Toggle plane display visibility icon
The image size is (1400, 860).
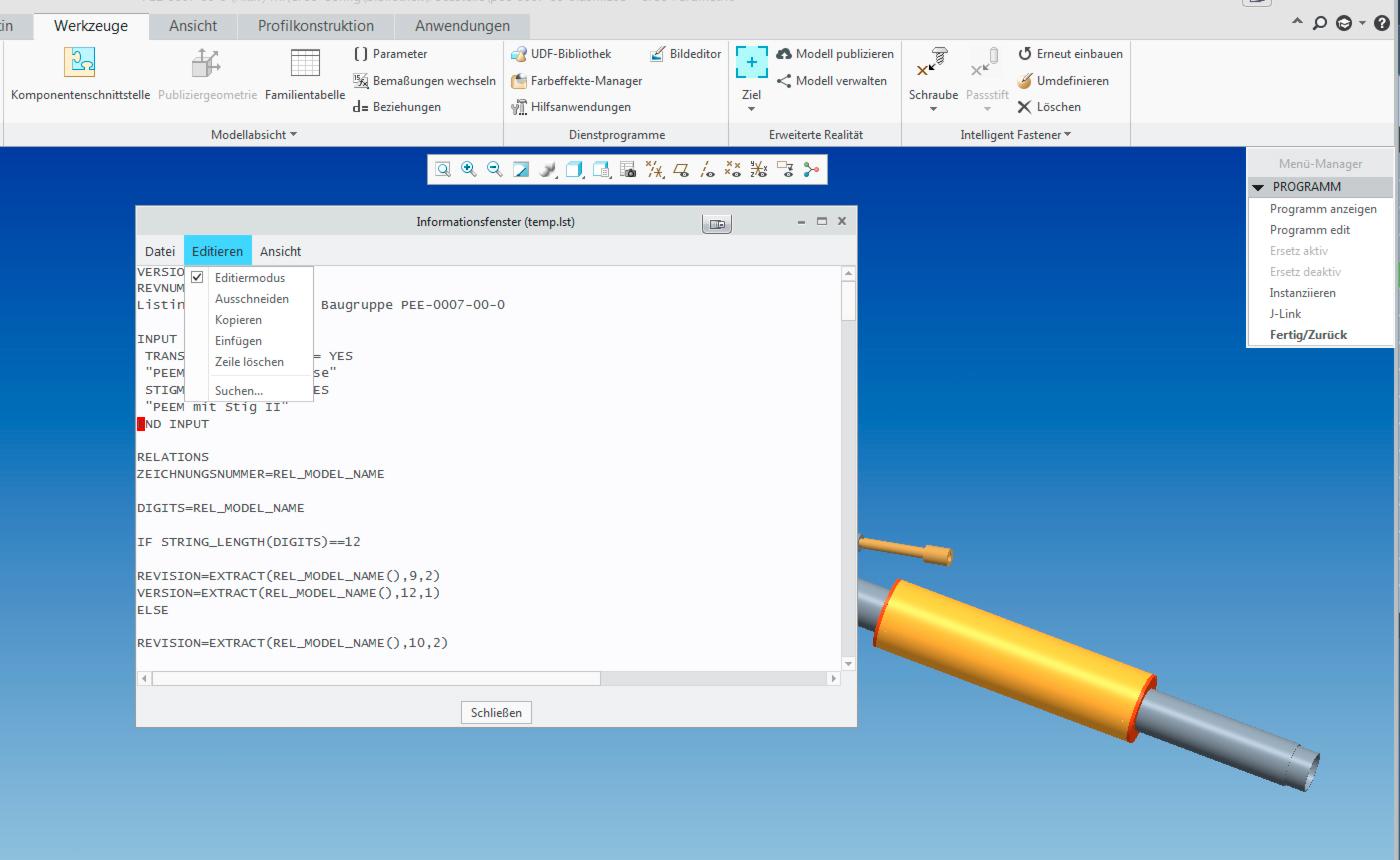point(681,170)
